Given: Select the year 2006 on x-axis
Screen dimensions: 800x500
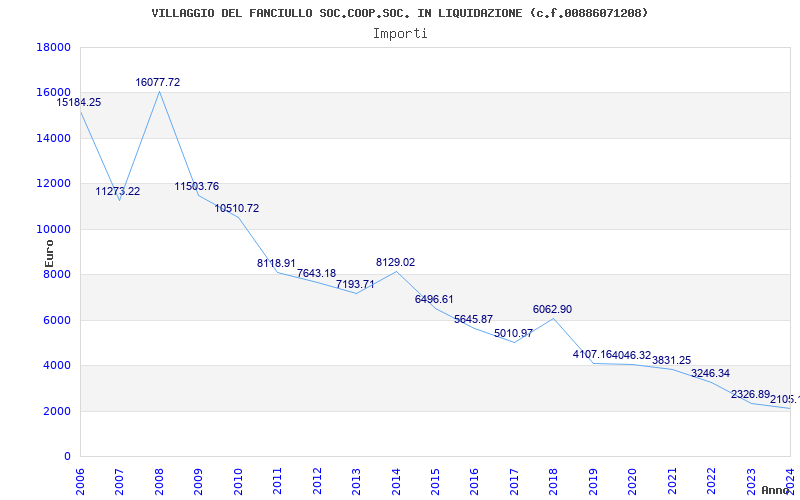Looking at the screenshot, I should click(81, 481).
